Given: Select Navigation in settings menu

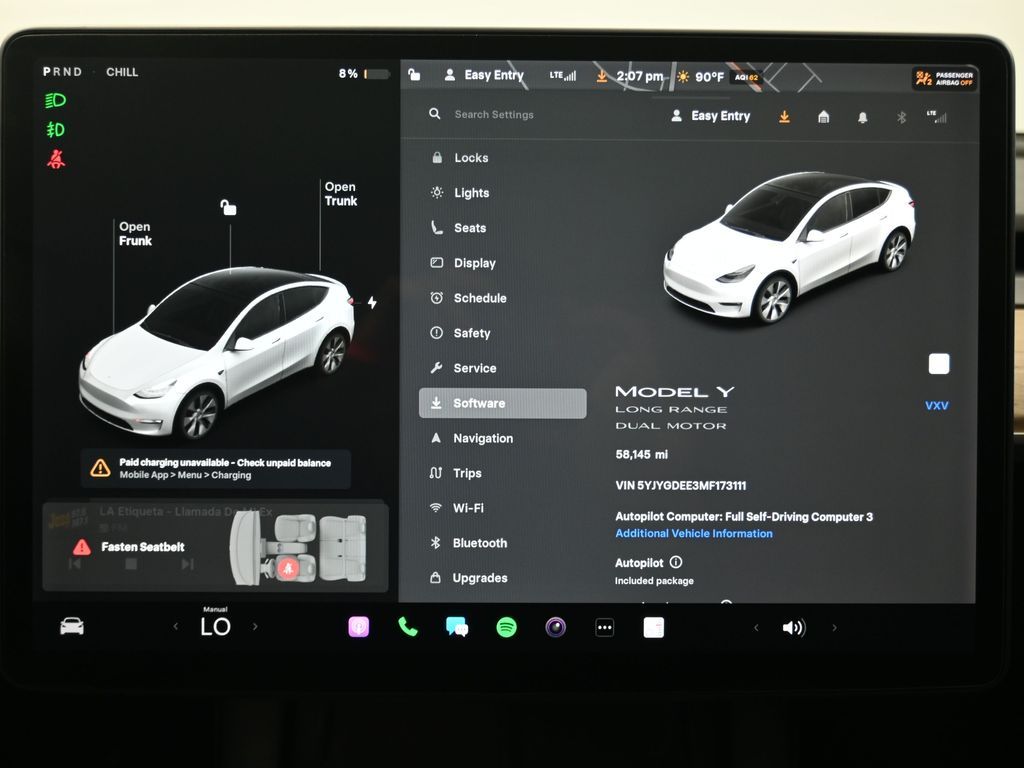Looking at the screenshot, I should (x=482, y=438).
